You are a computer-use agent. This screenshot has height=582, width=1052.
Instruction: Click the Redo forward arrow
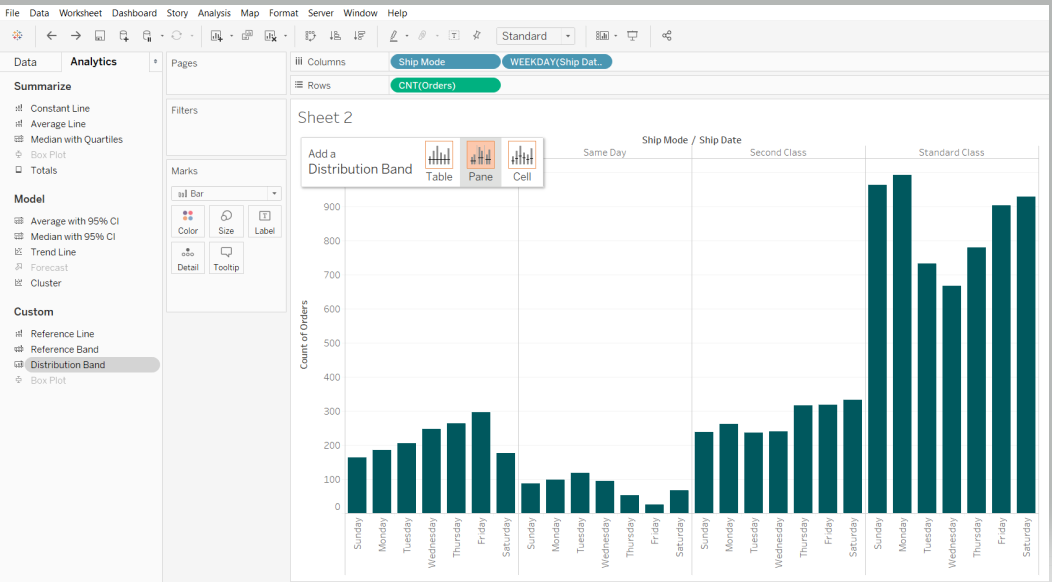[76, 36]
